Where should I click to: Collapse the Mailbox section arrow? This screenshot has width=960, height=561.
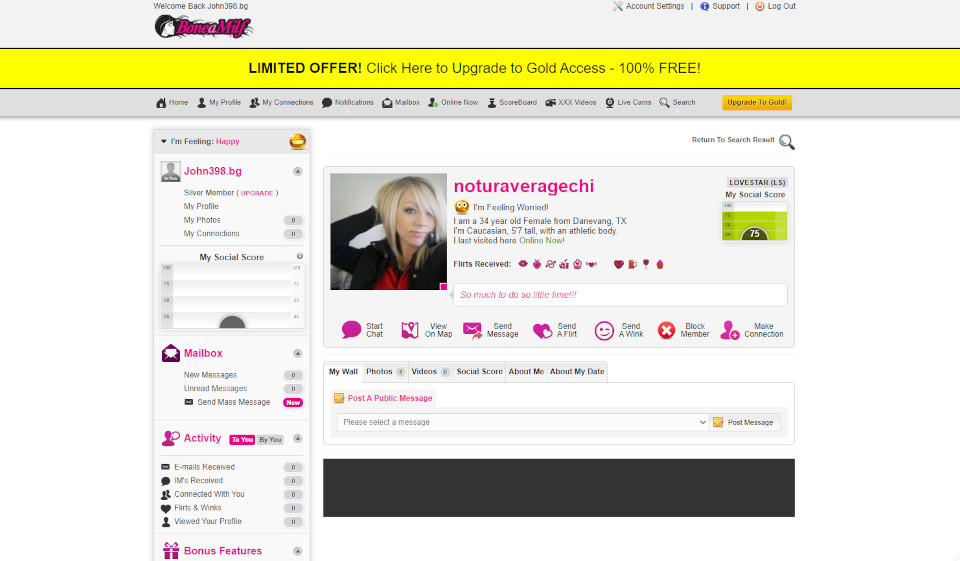pos(297,353)
